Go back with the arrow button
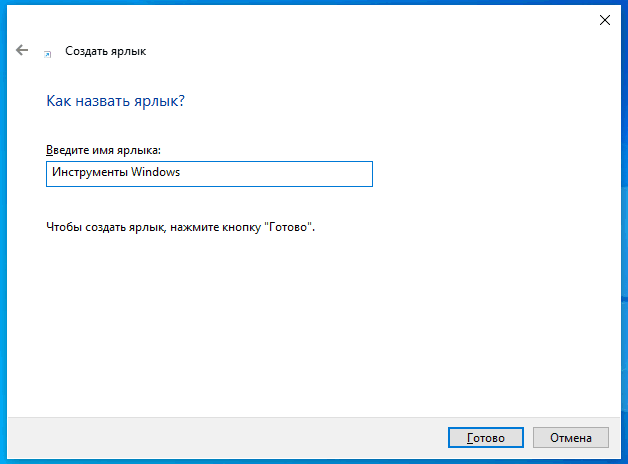The image size is (628, 464). [x=22, y=50]
